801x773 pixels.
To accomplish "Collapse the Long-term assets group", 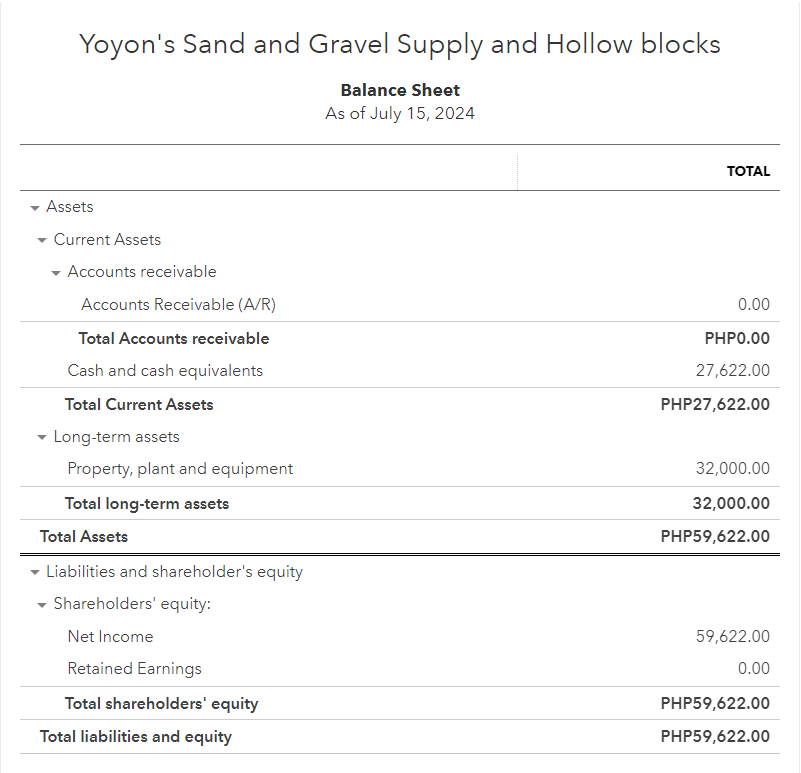I will click(42, 437).
